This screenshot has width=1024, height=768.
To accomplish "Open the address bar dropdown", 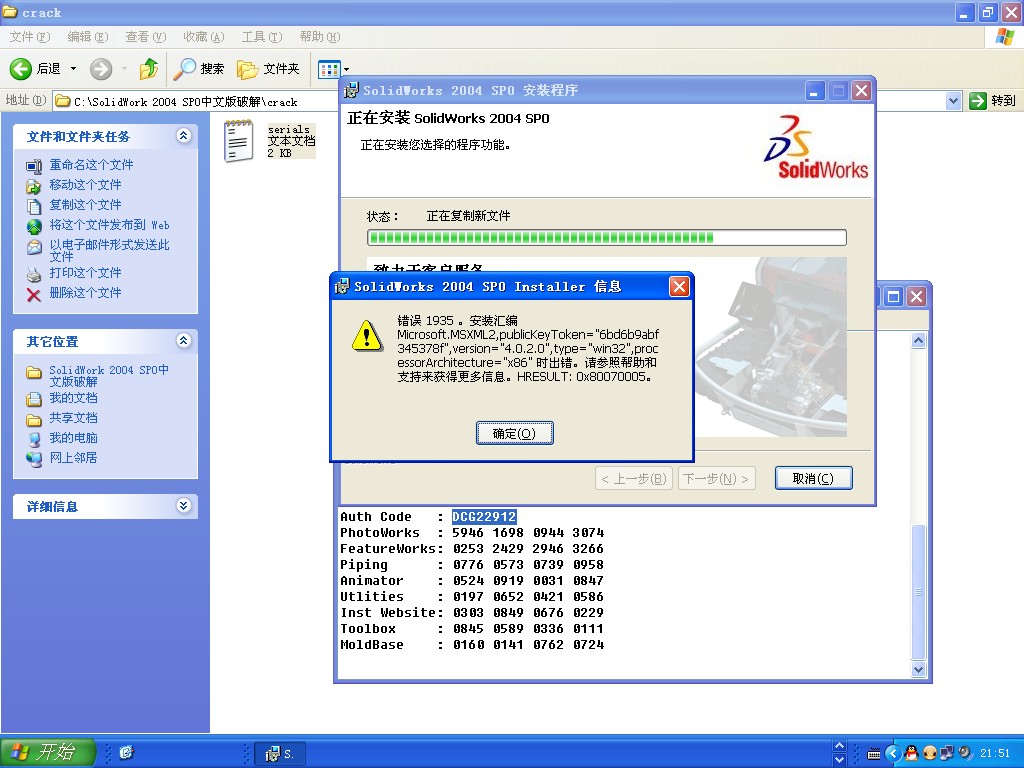I will (x=953, y=101).
